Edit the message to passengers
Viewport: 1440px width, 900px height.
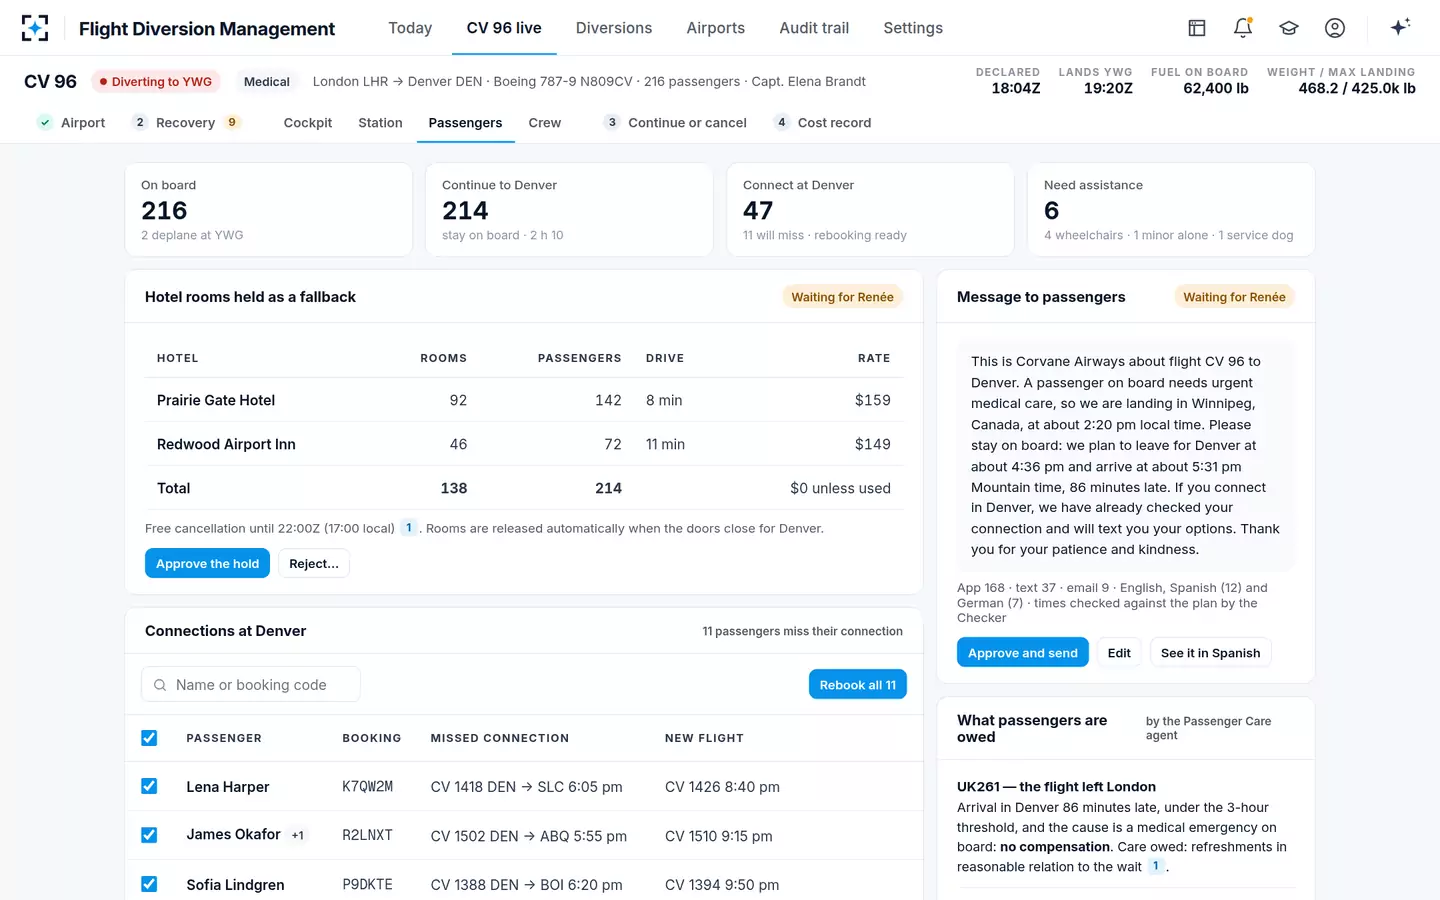1119,653
